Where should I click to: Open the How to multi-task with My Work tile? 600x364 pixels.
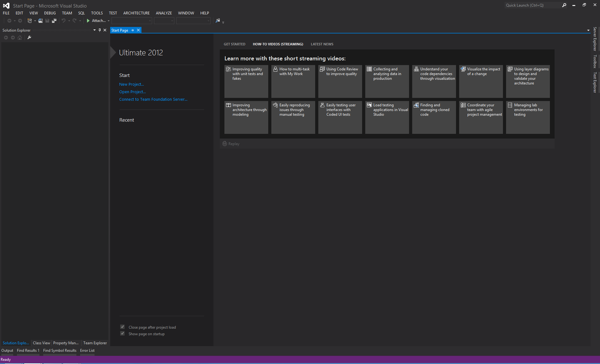coord(293,82)
